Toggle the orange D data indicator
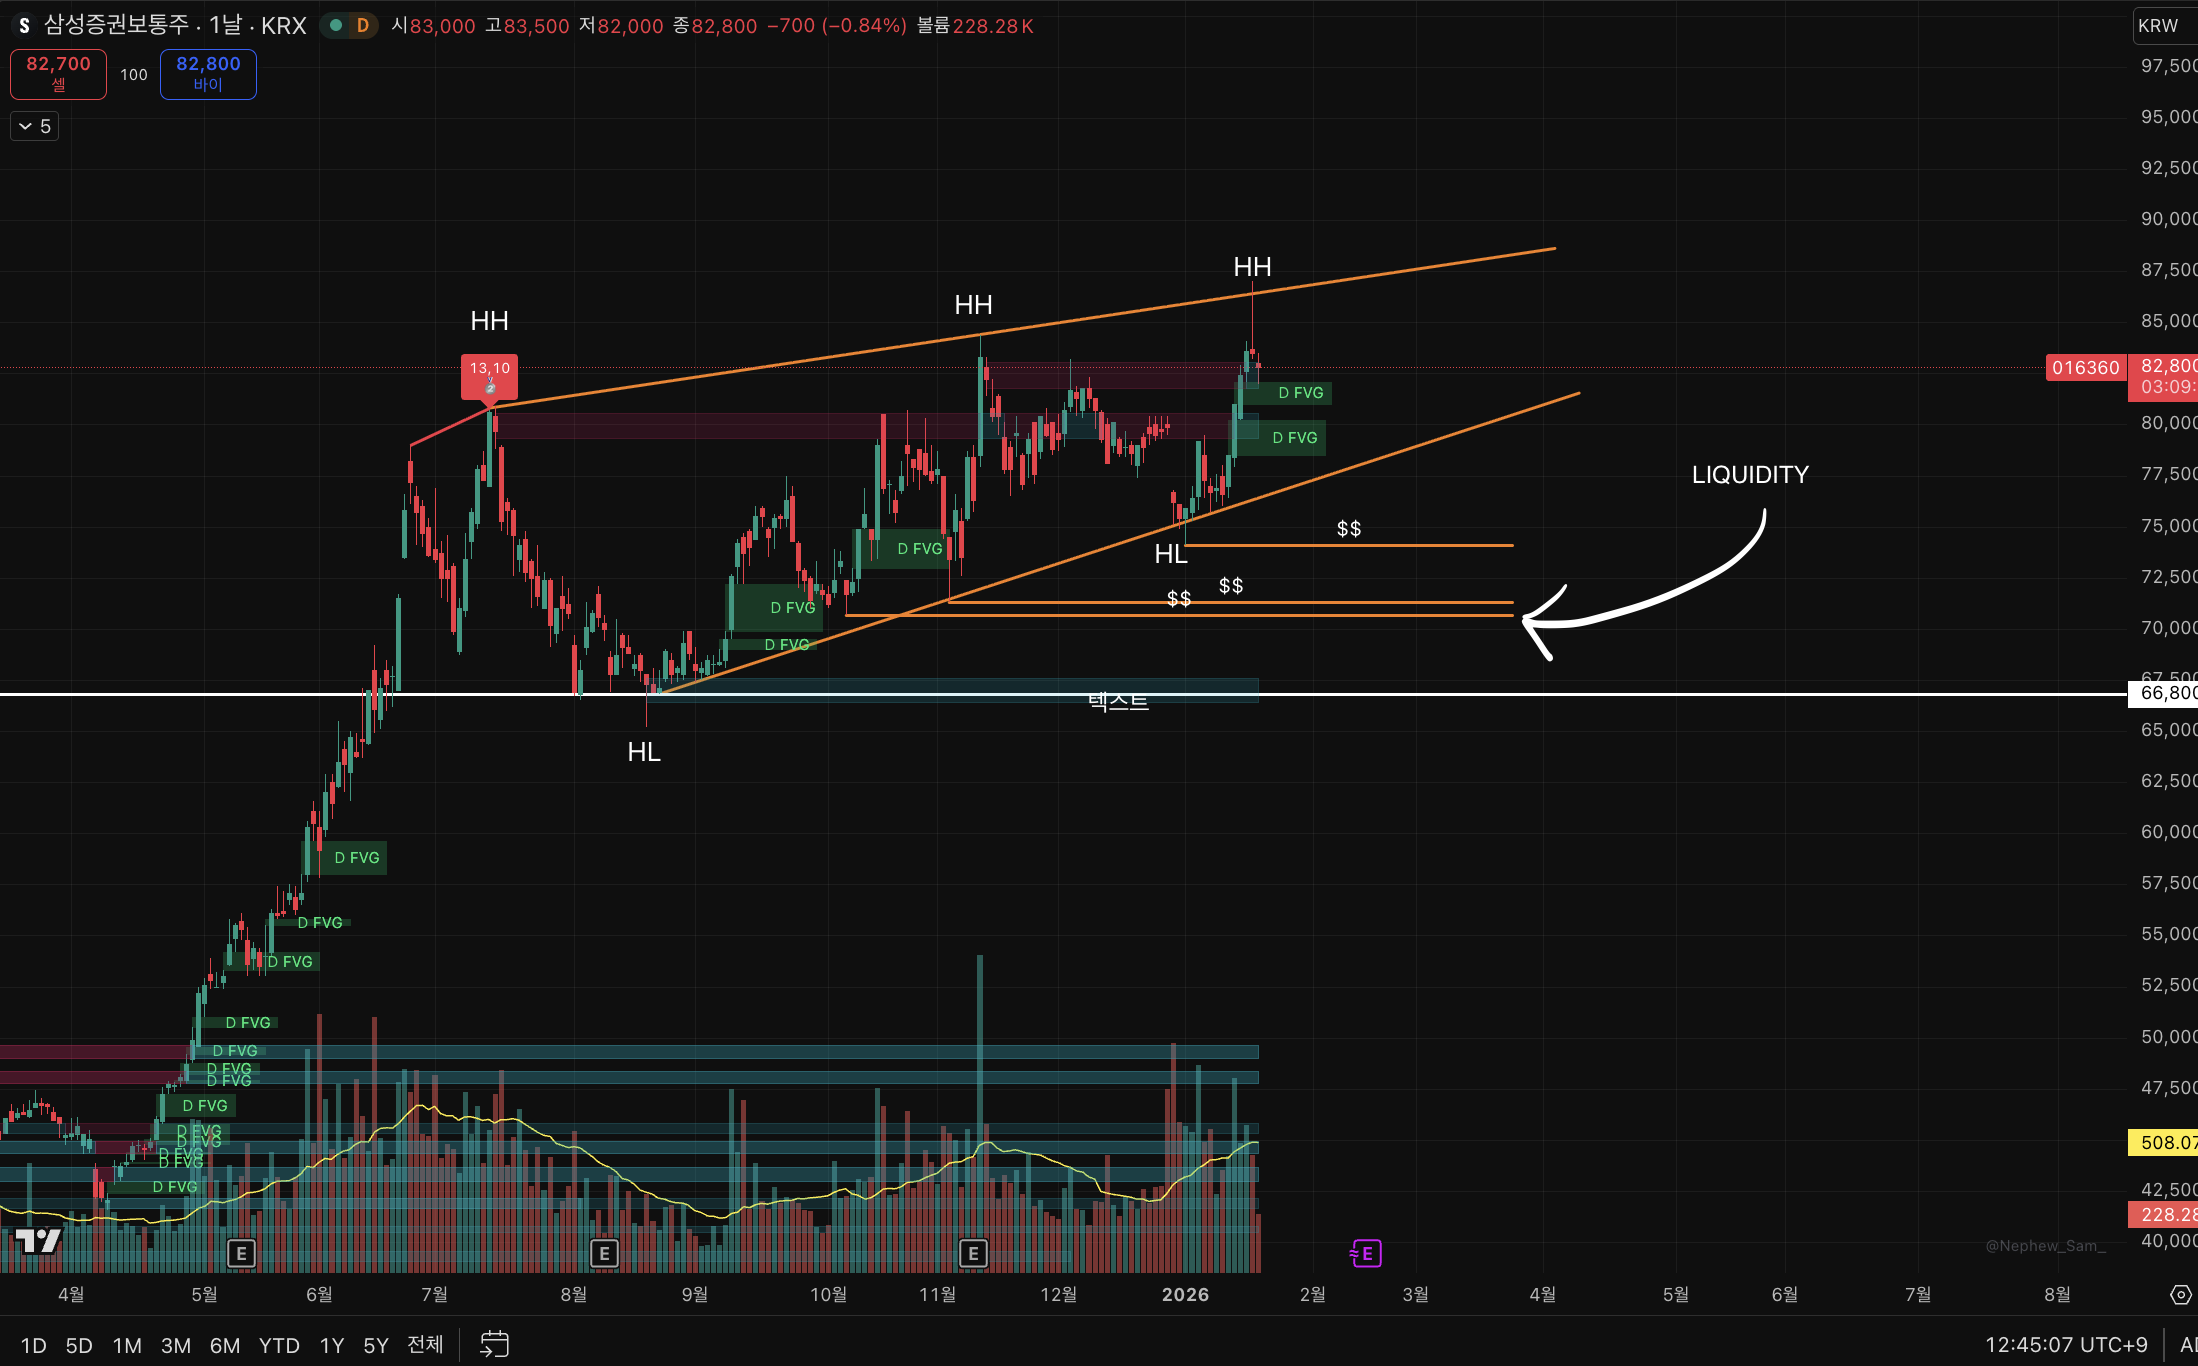This screenshot has height=1366, width=2198. coord(363,26)
